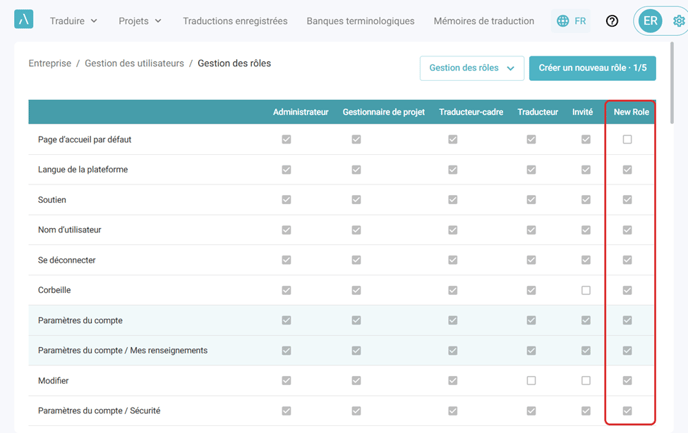
Task: Open the Gestion des rôles dropdown
Action: (472, 68)
